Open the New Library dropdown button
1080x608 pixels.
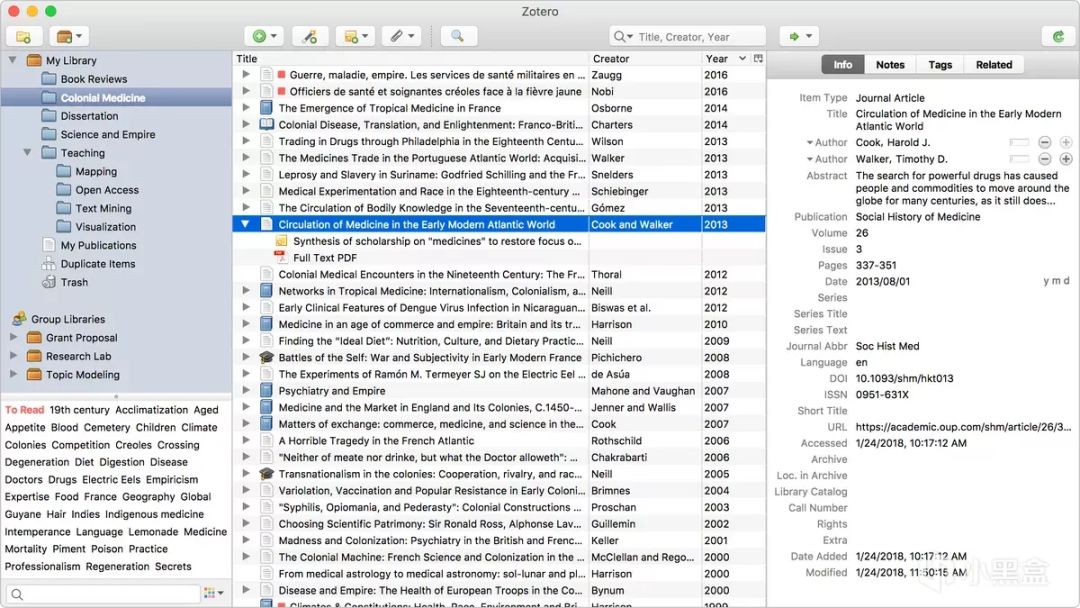pyautogui.click(x=70, y=36)
